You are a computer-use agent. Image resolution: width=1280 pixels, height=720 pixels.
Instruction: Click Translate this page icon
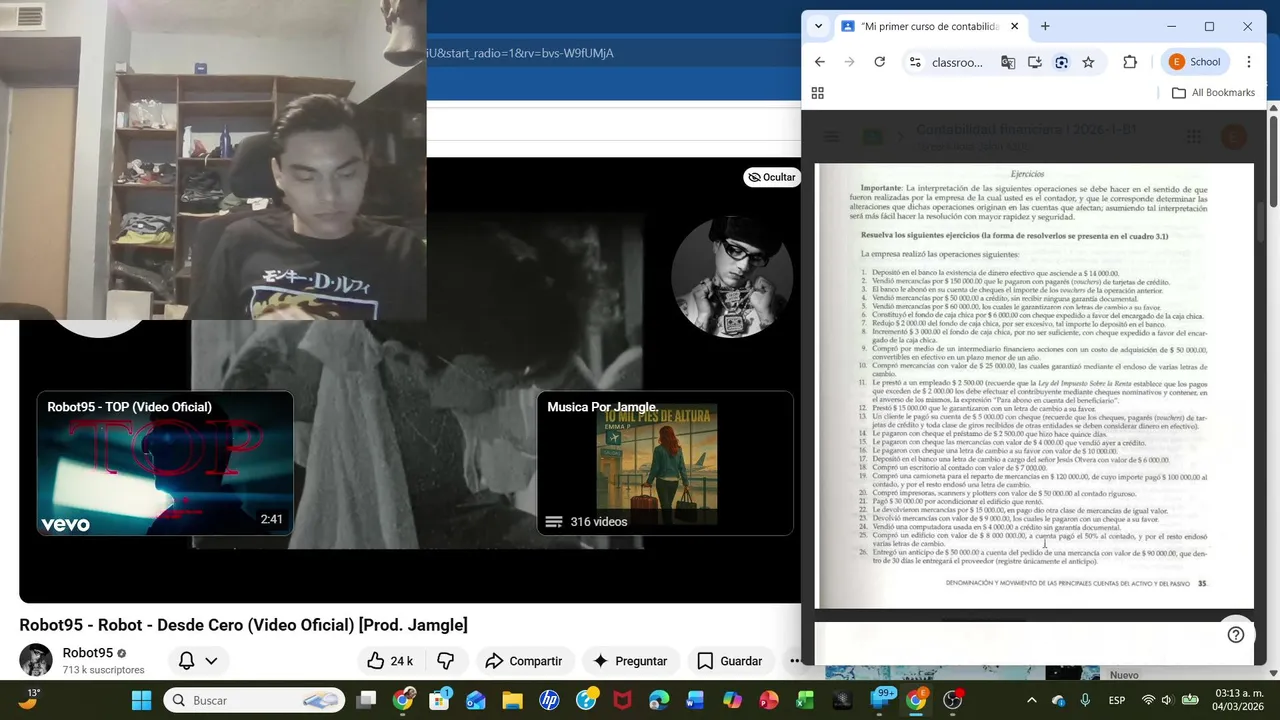coord(1008,62)
